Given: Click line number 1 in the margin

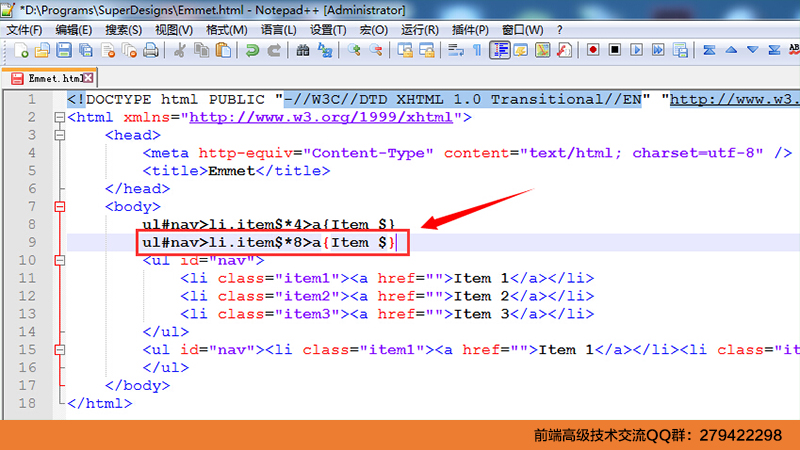Looking at the screenshot, I should (32, 99).
